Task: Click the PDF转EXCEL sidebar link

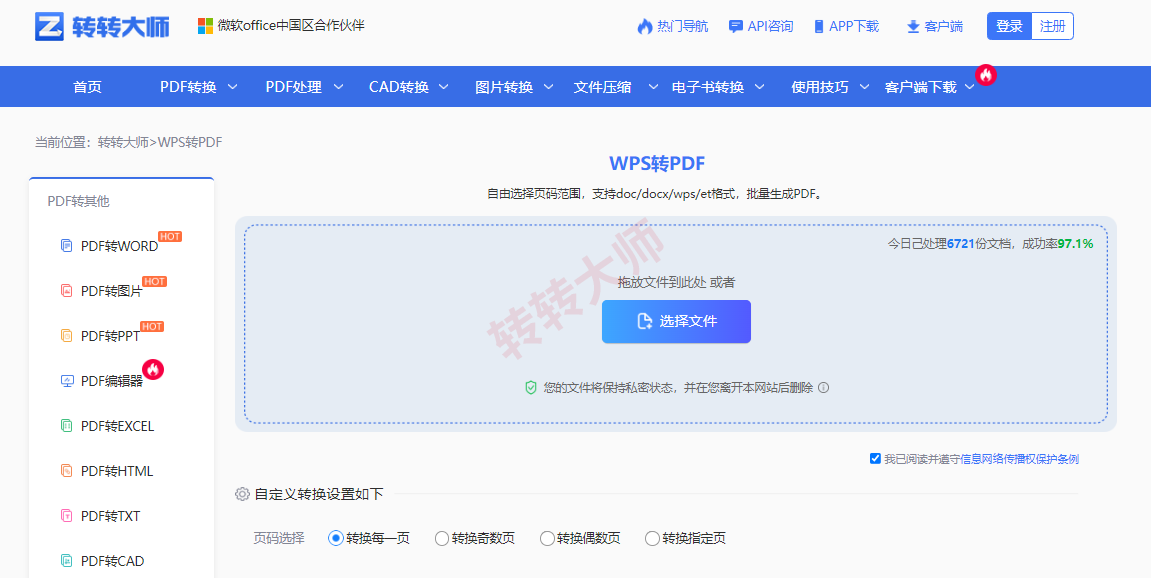Action: (117, 426)
